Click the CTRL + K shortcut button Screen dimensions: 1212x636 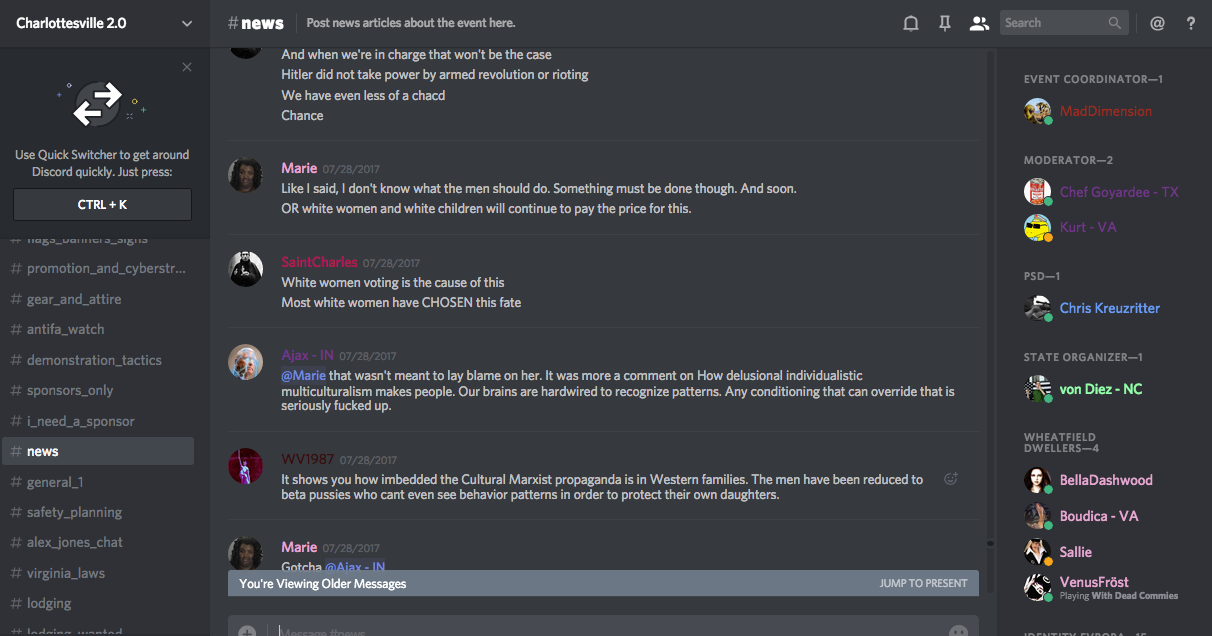pos(102,204)
